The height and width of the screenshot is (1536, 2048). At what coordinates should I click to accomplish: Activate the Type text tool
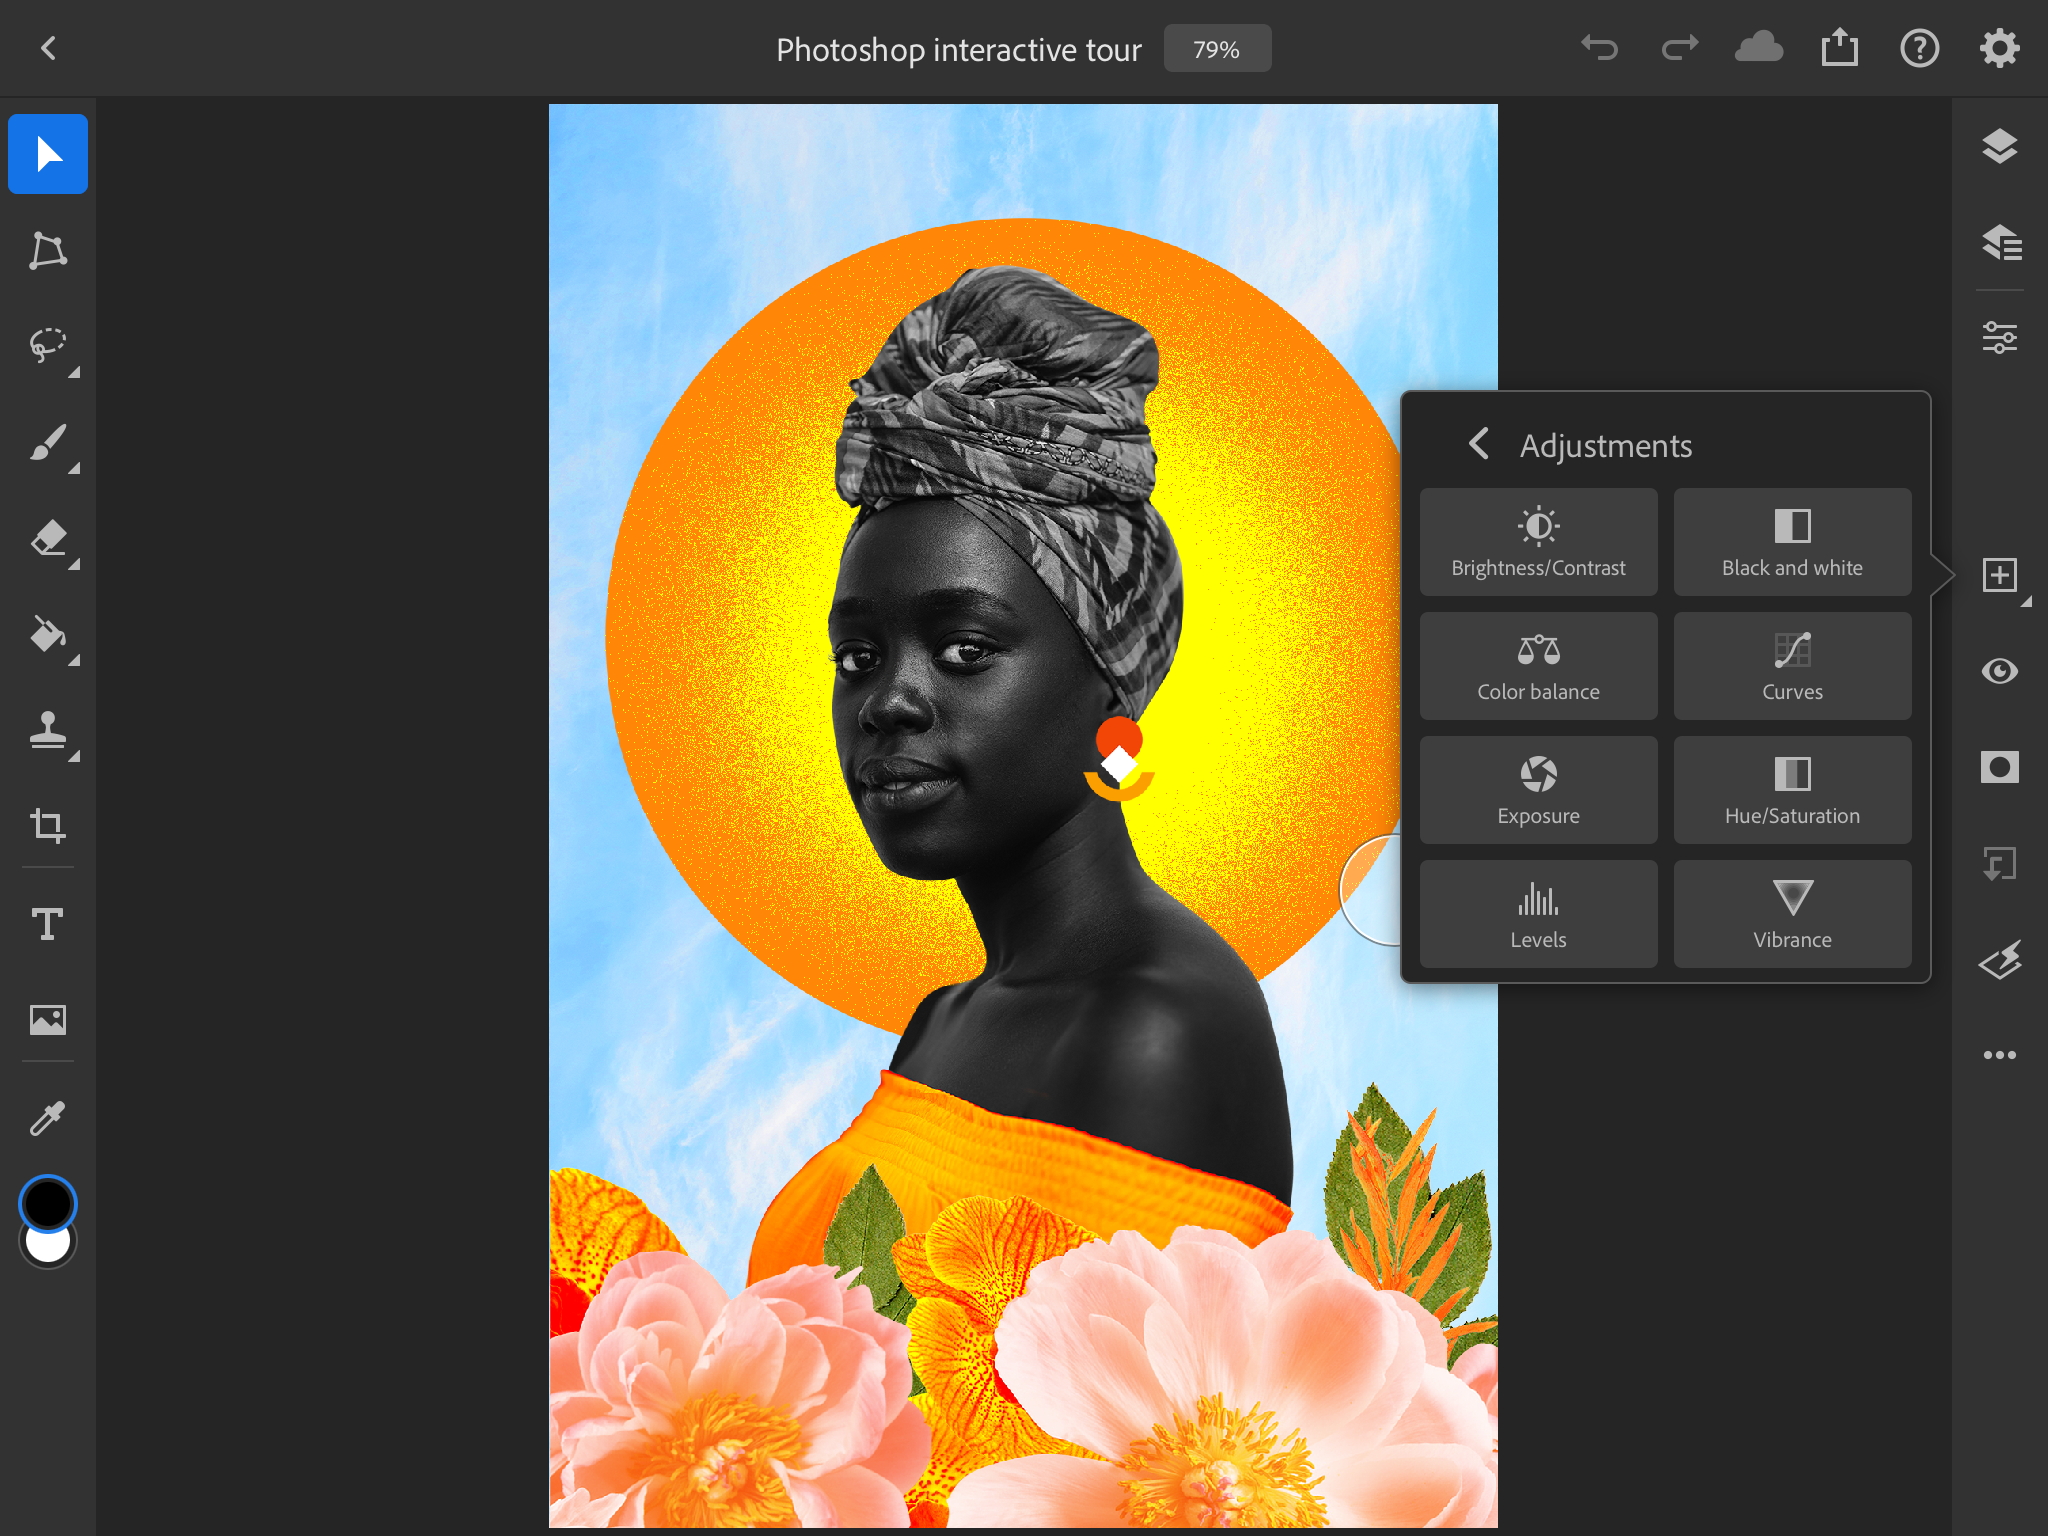tap(47, 923)
